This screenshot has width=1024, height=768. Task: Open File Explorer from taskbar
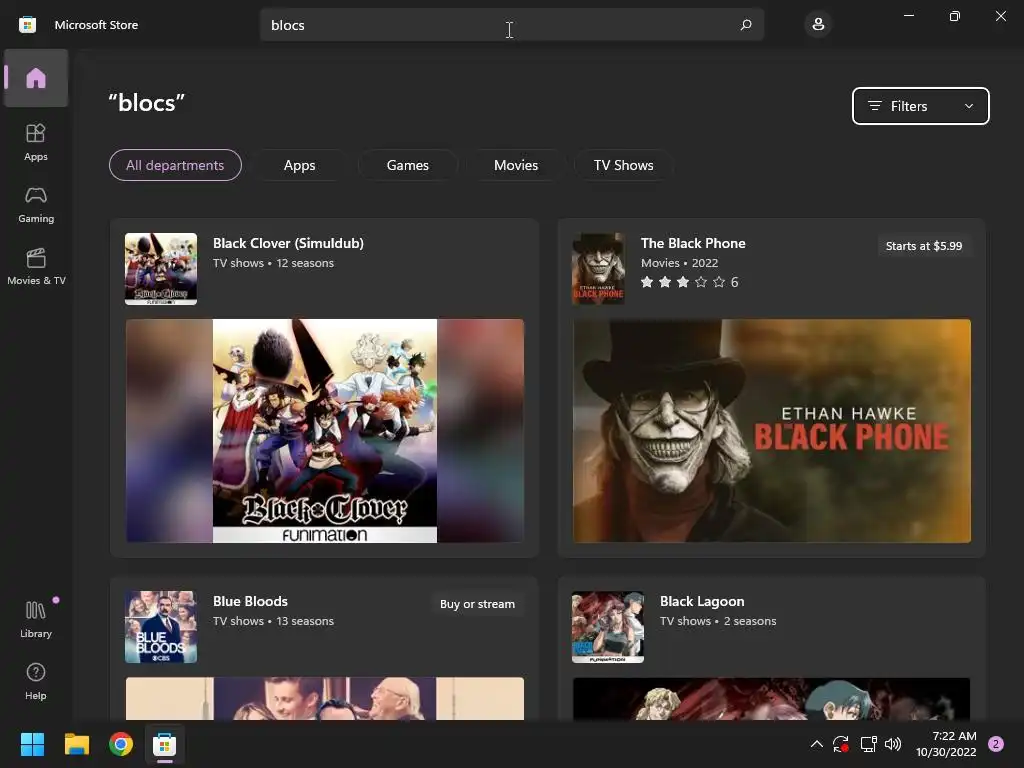(76, 744)
